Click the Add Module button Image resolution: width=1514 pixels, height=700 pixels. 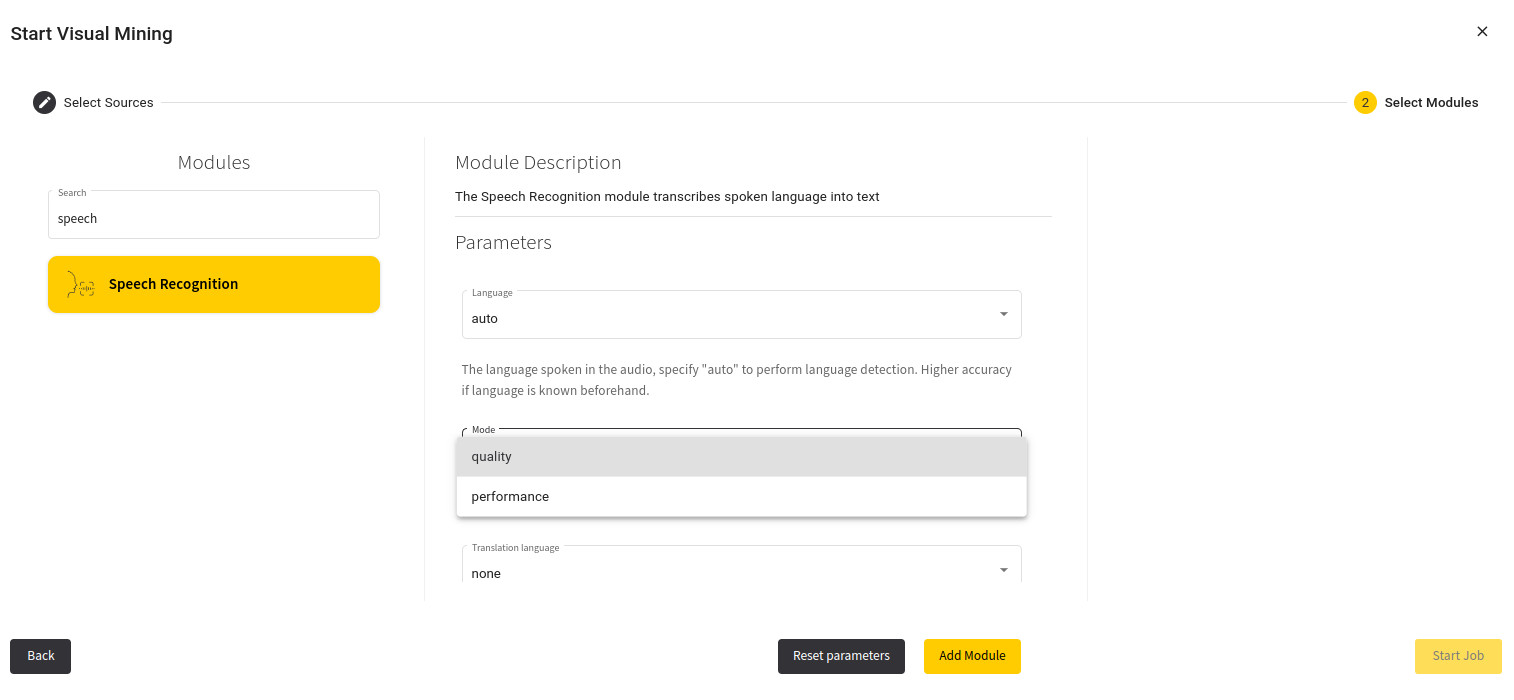pos(972,656)
